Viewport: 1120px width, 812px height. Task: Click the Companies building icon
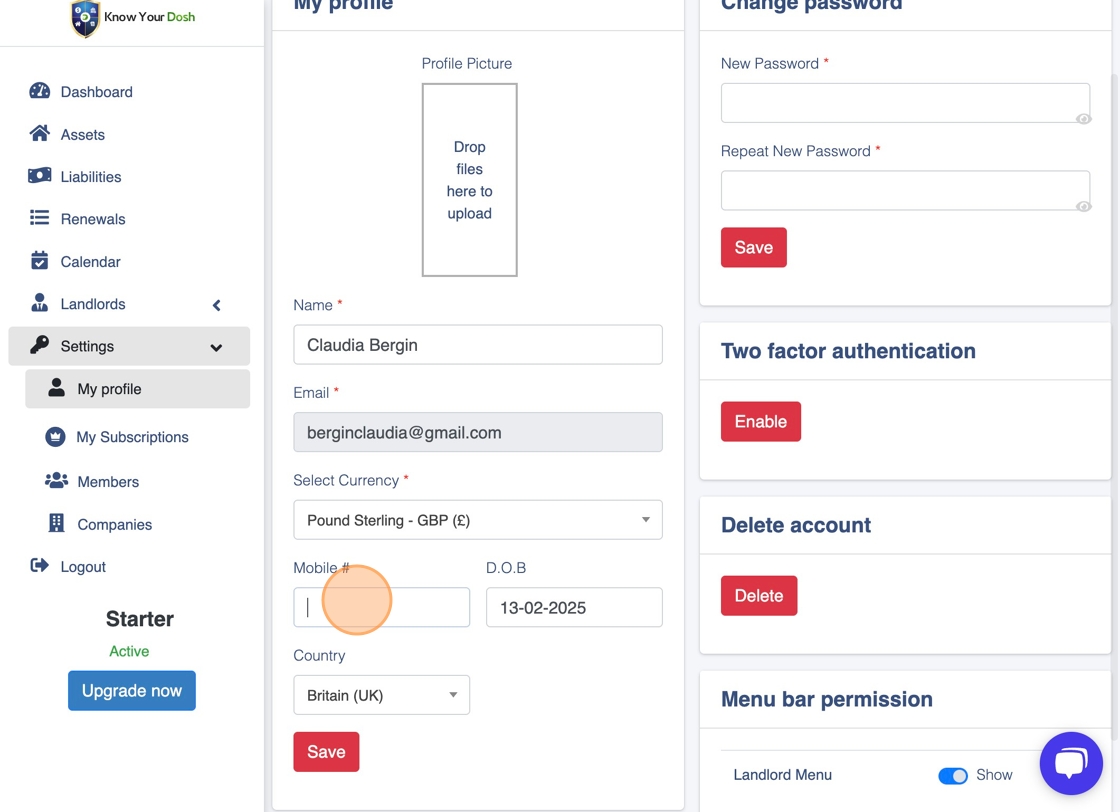click(56, 523)
